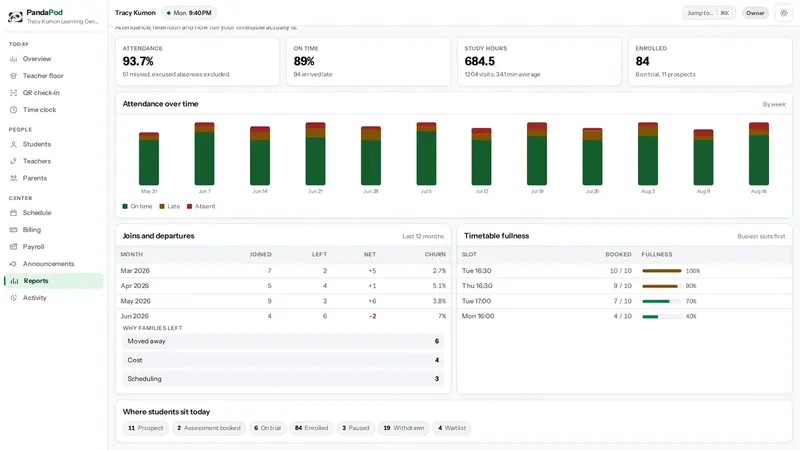
Task: Click the Teacher floor icon
Action: click(x=13, y=76)
